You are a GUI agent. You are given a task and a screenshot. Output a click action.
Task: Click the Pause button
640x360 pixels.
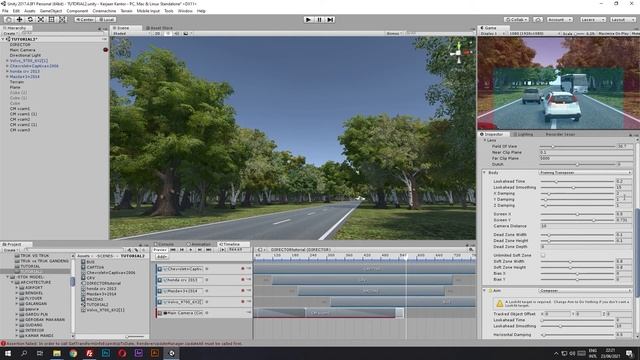point(319,19)
